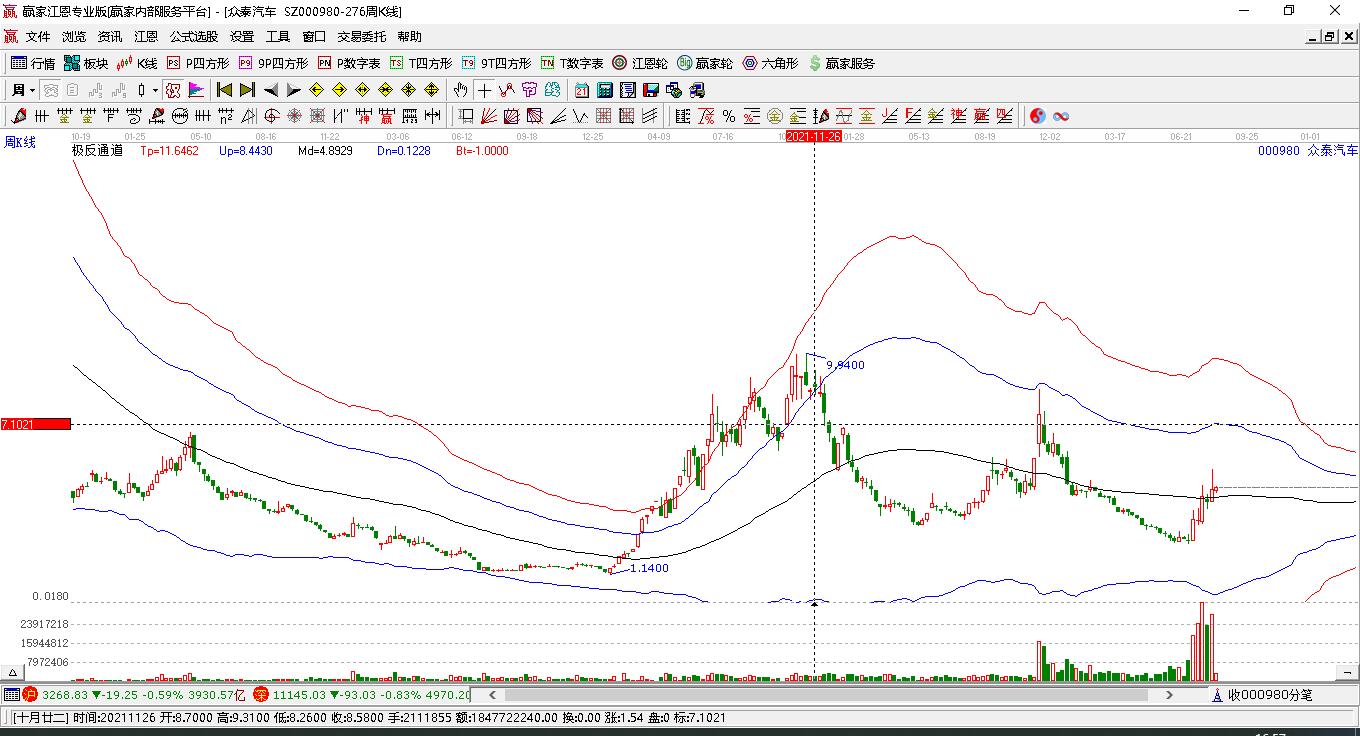Screen dimensions: 1360x736
Task: Step back with the black left arrow
Action: point(271,90)
